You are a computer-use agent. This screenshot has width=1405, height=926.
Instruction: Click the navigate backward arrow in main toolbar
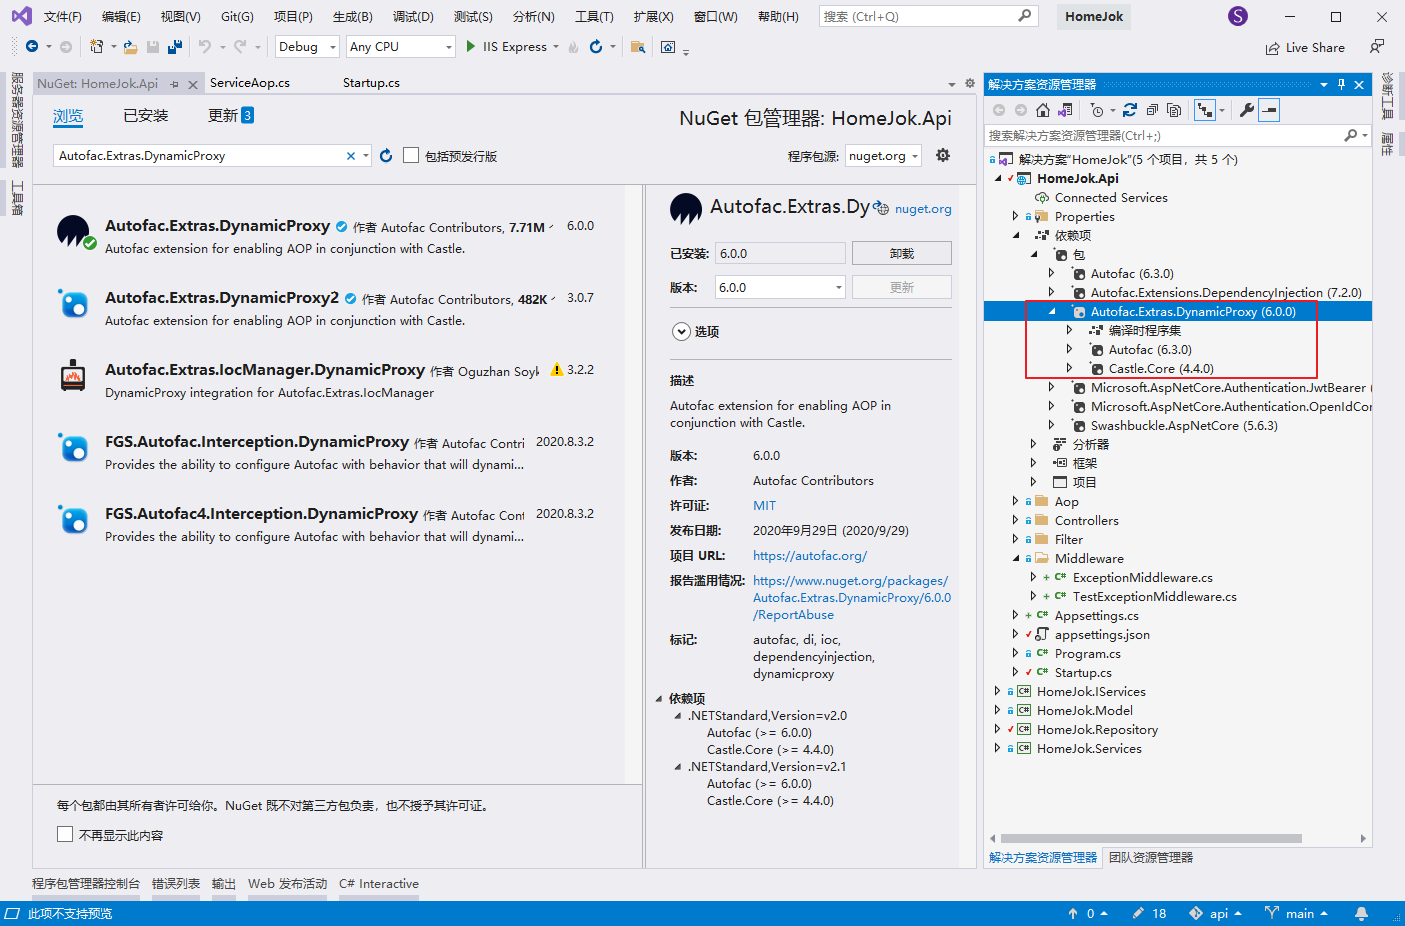tap(32, 47)
